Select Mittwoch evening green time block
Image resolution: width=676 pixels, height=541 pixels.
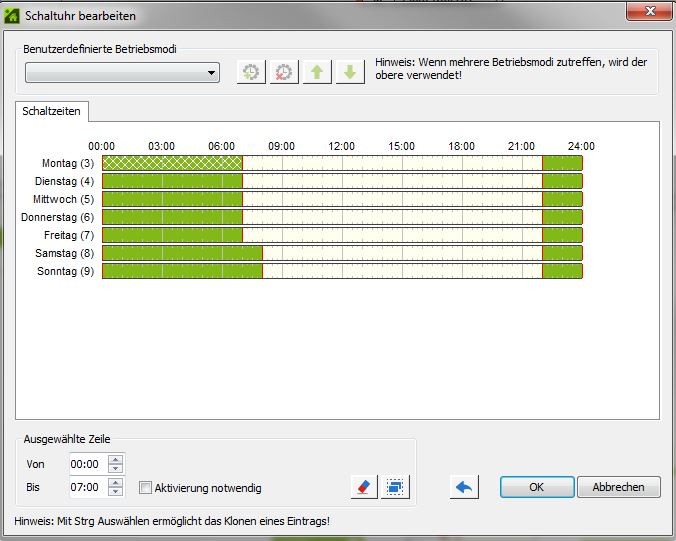[562, 200]
